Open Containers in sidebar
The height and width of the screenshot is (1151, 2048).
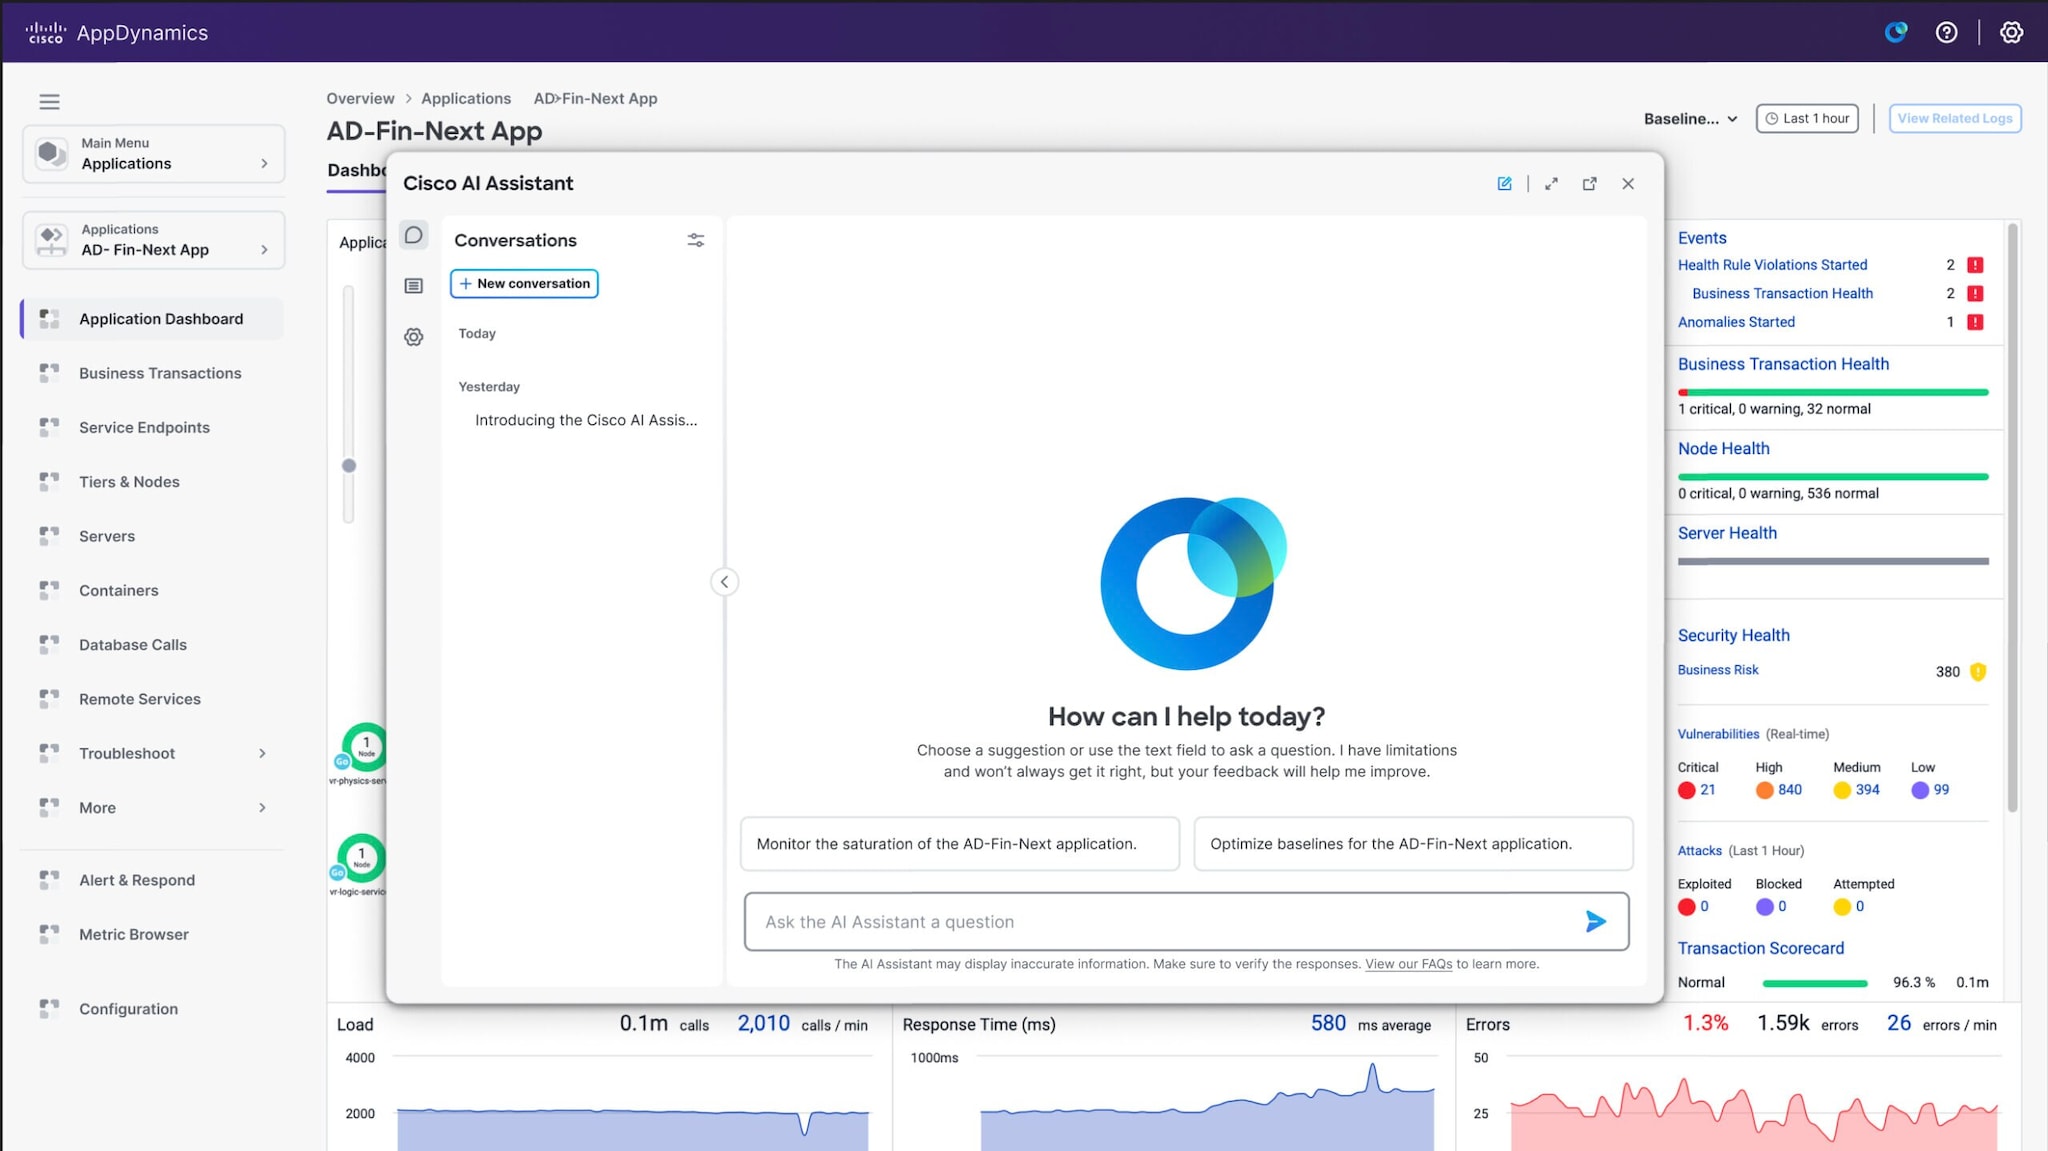point(118,590)
